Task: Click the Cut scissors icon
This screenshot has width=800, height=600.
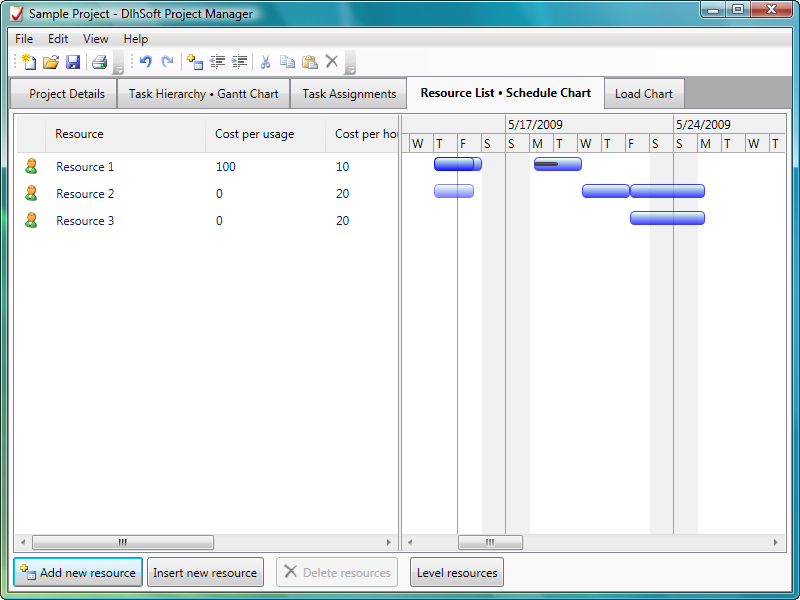Action: [265, 62]
